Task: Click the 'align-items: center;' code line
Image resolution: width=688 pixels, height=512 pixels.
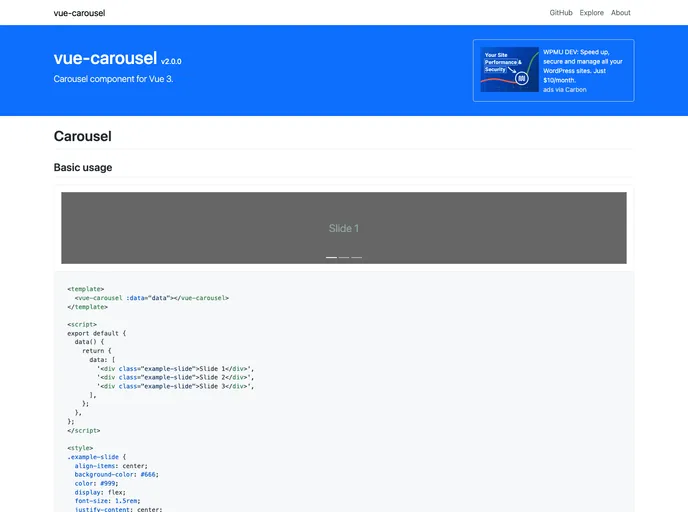Action: coord(111,465)
